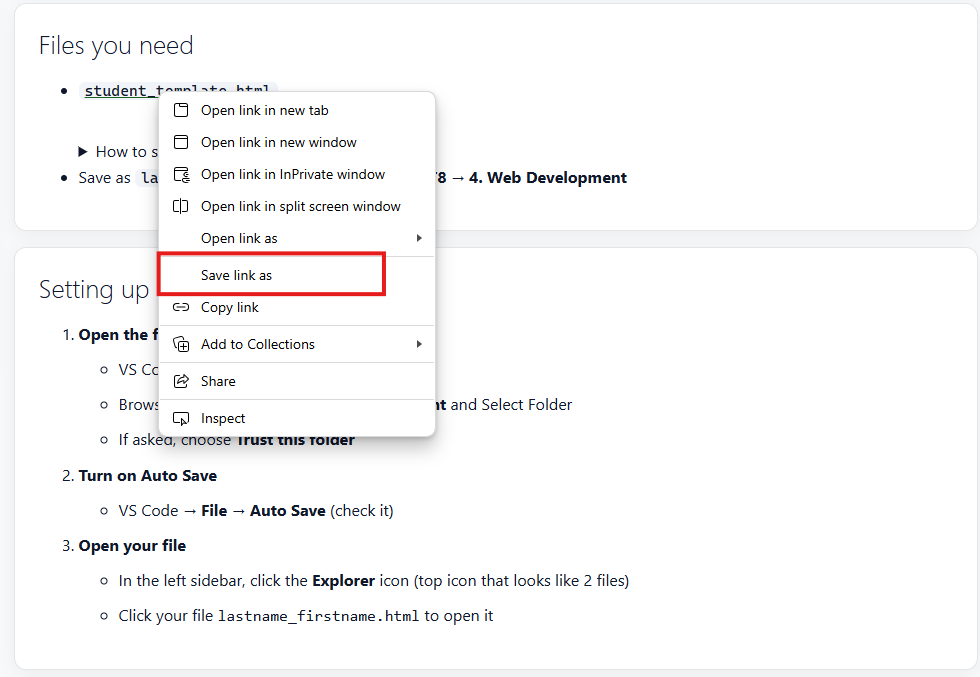Click the Share icon in the menu
Viewport: 980px width, 677px height.
[182, 381]
